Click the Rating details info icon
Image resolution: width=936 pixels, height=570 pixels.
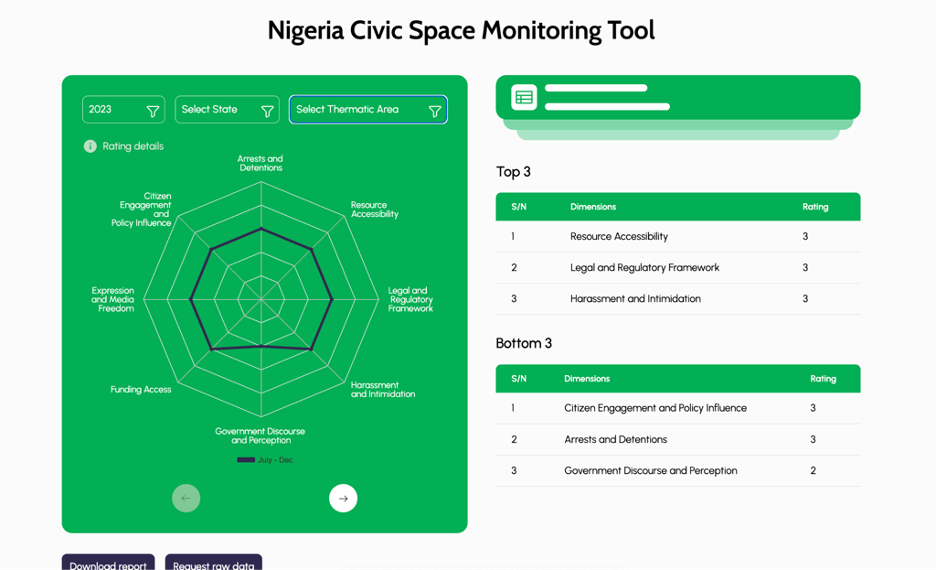[90, 146]
